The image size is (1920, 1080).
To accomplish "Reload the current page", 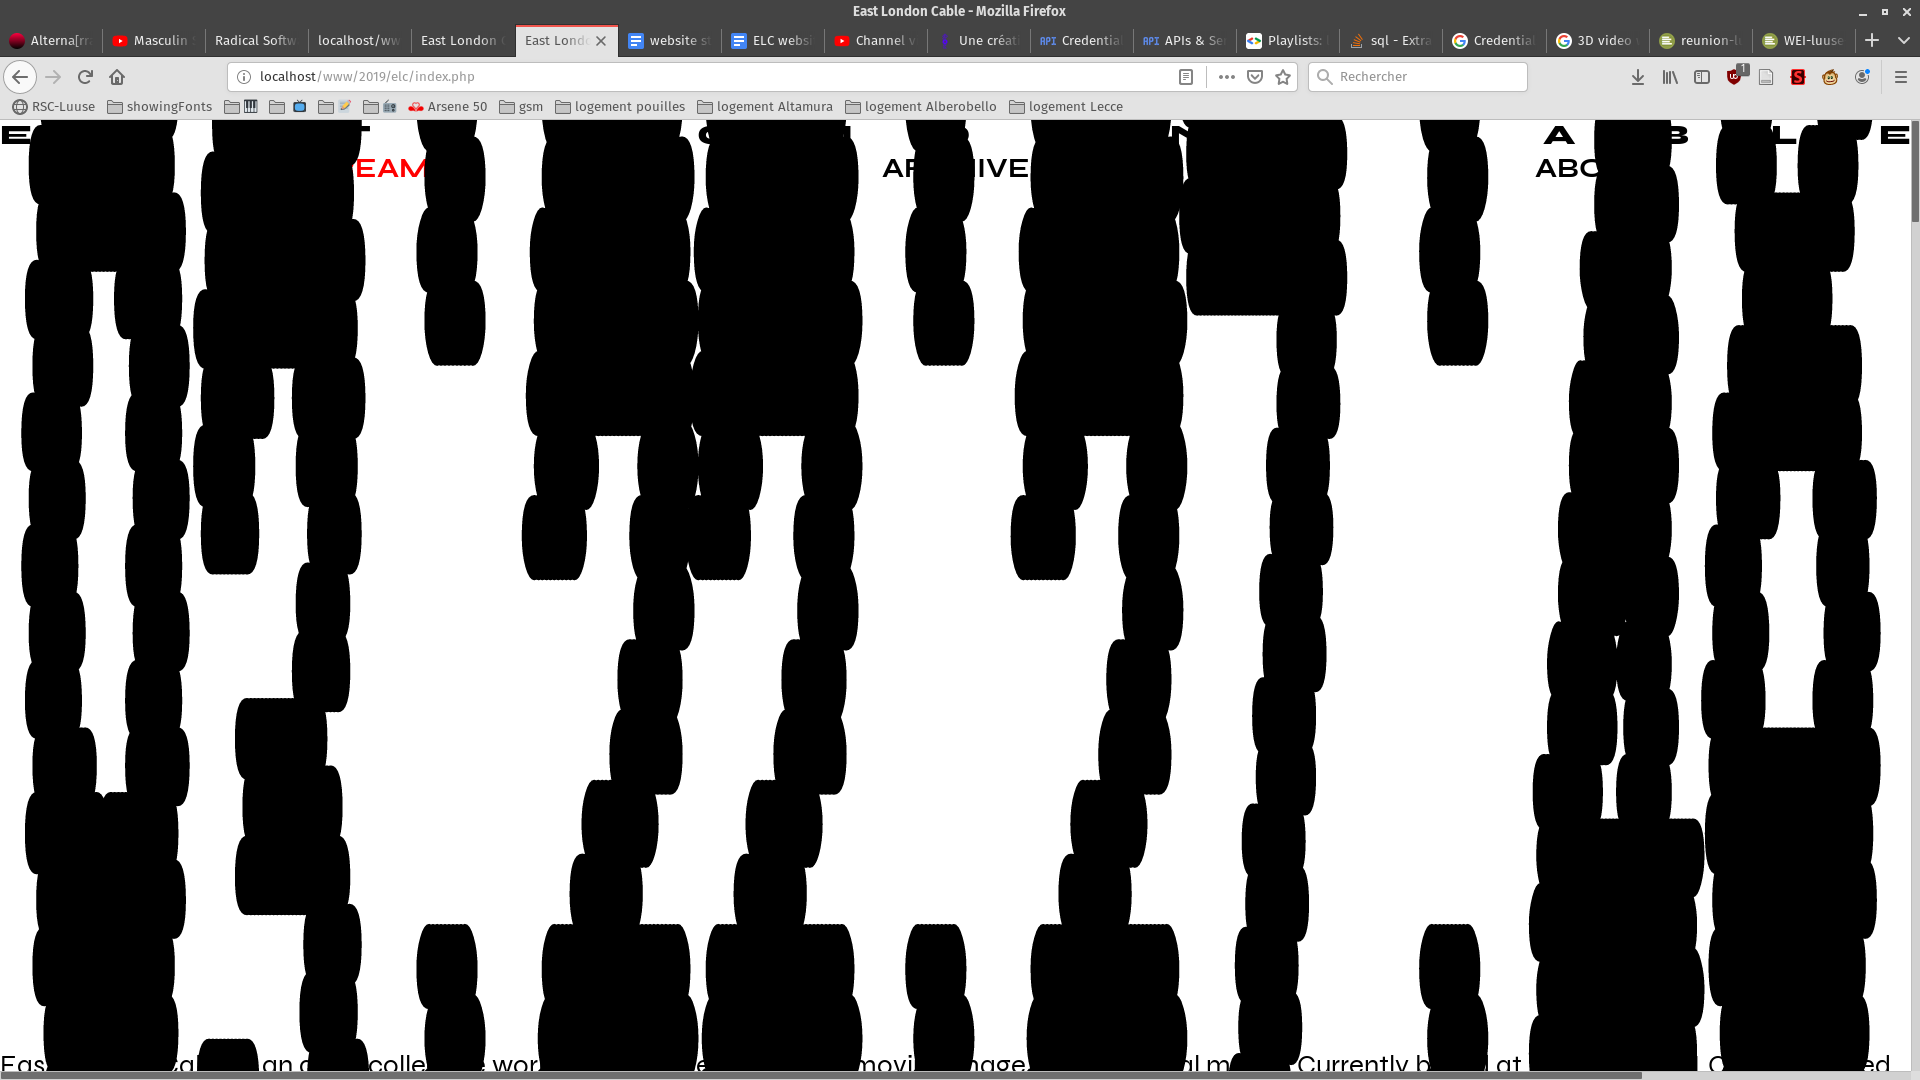I will click(85, 77).
